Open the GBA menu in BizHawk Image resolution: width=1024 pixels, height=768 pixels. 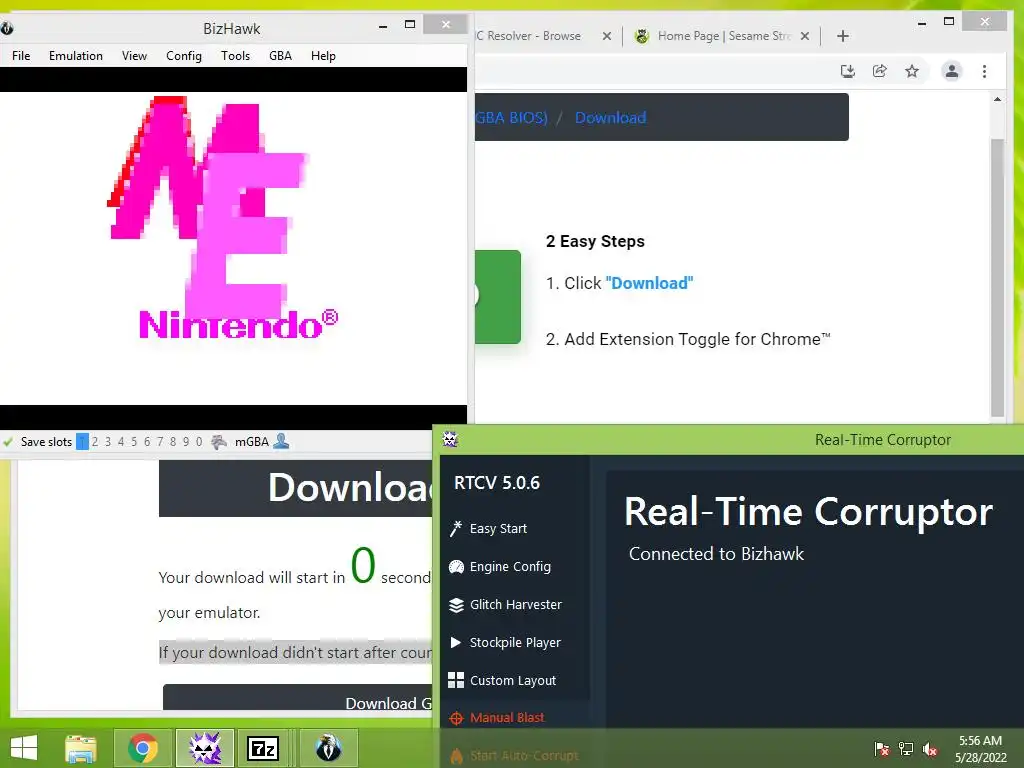(x=280, y=56)
